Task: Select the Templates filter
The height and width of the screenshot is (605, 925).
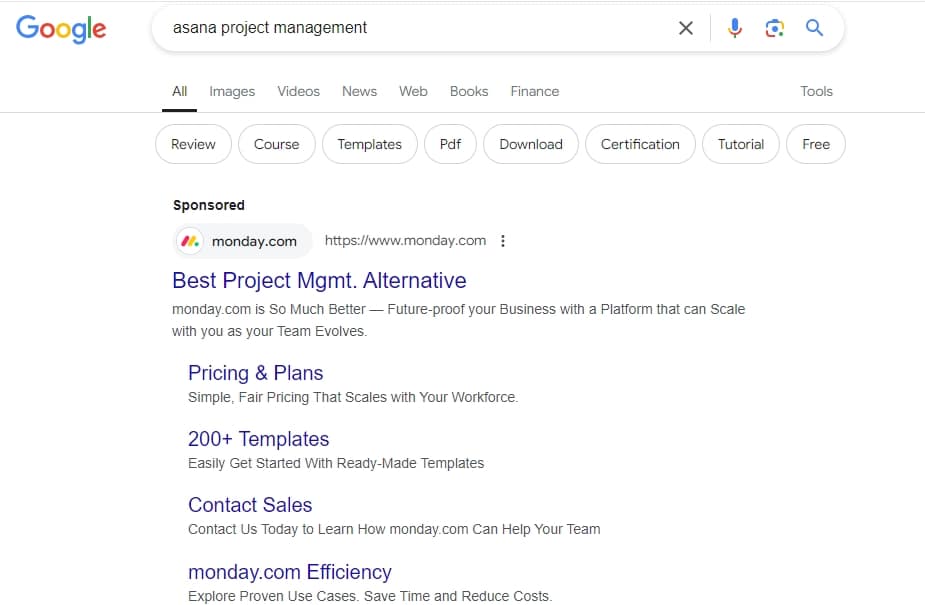Action: click(370, 144)
